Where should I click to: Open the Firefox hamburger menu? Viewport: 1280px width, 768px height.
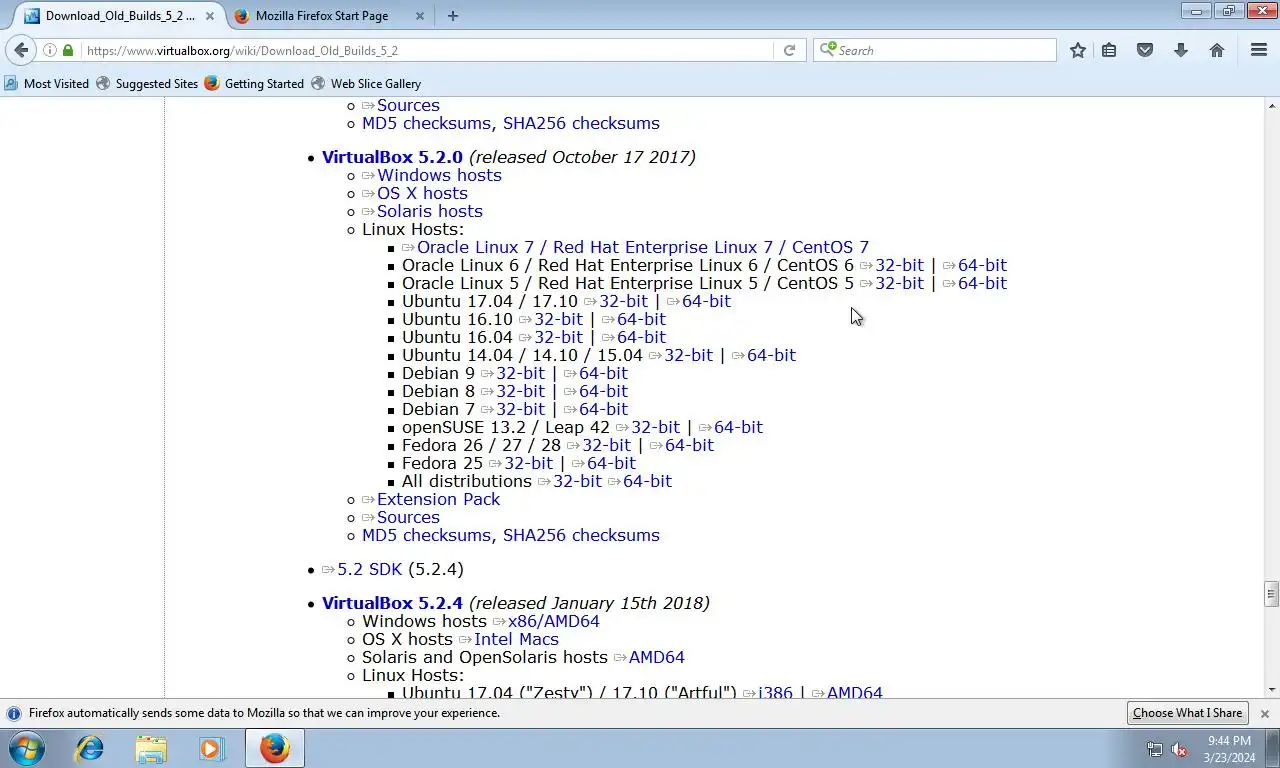pos(1259,50)
